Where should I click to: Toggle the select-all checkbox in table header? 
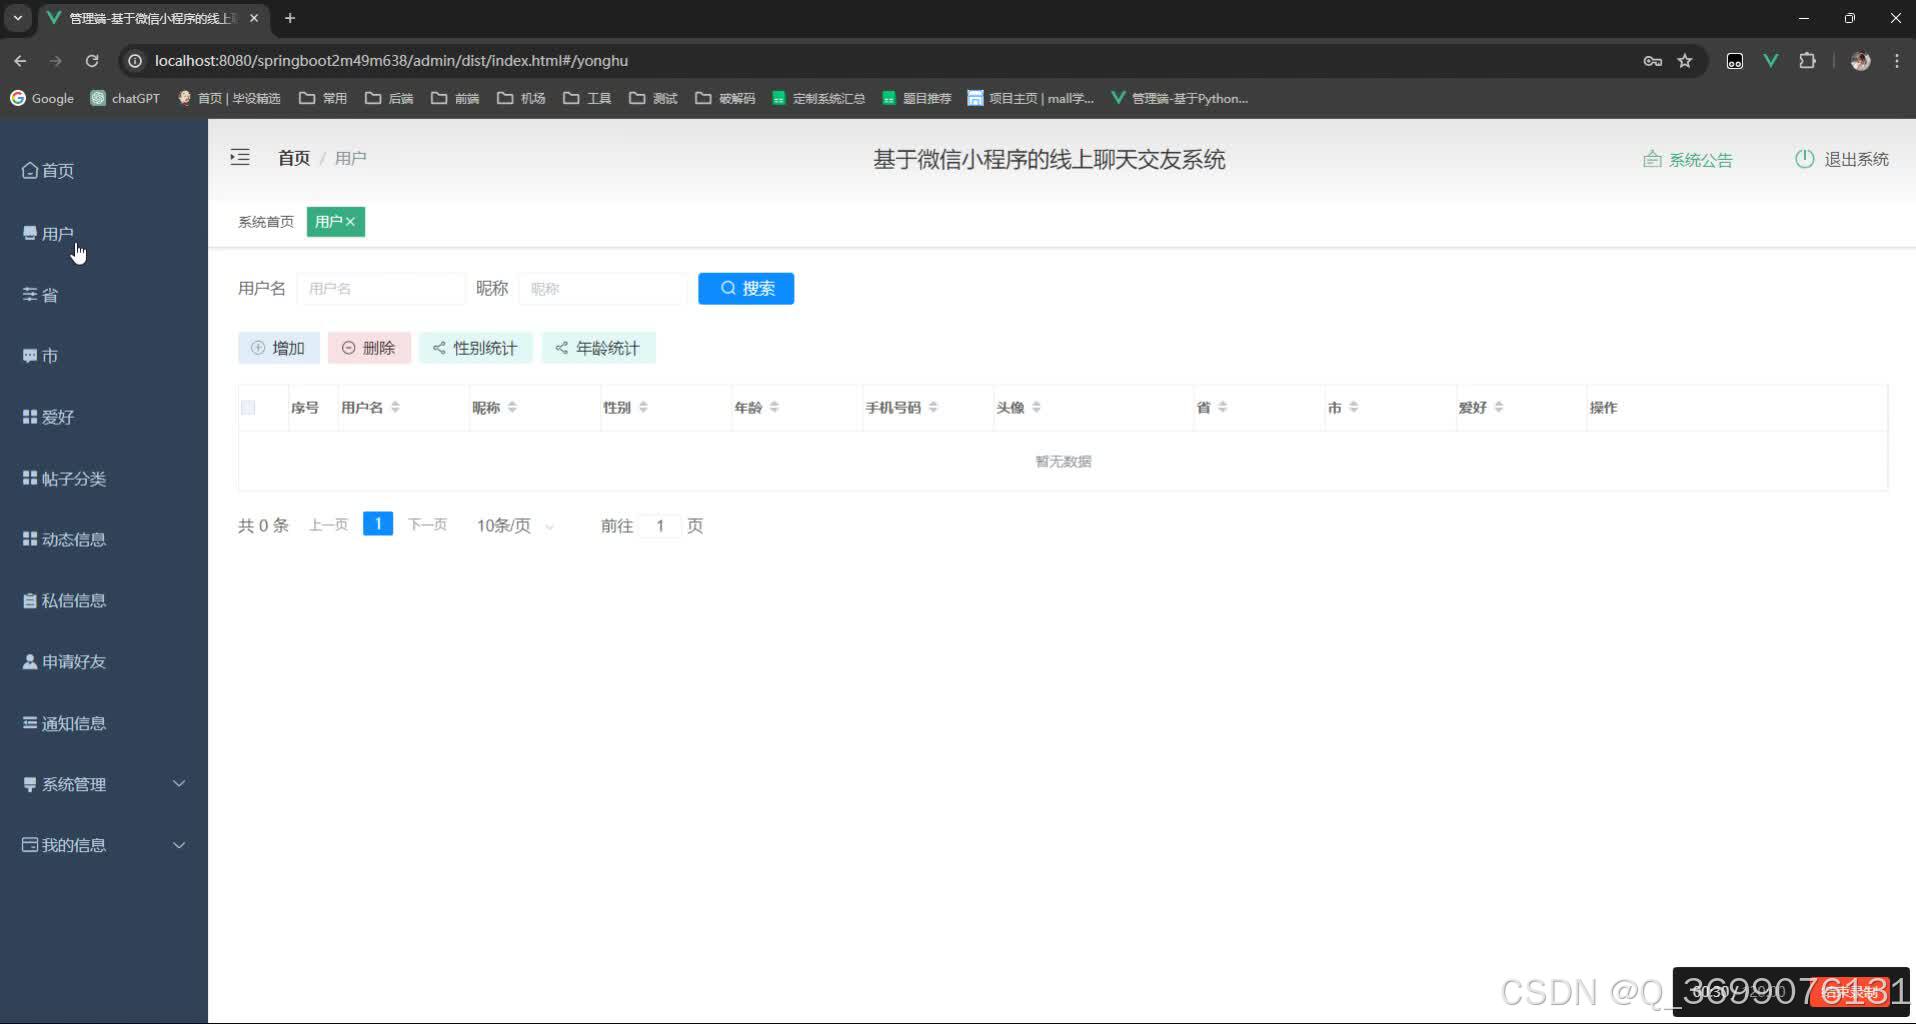tap(247, 407)
